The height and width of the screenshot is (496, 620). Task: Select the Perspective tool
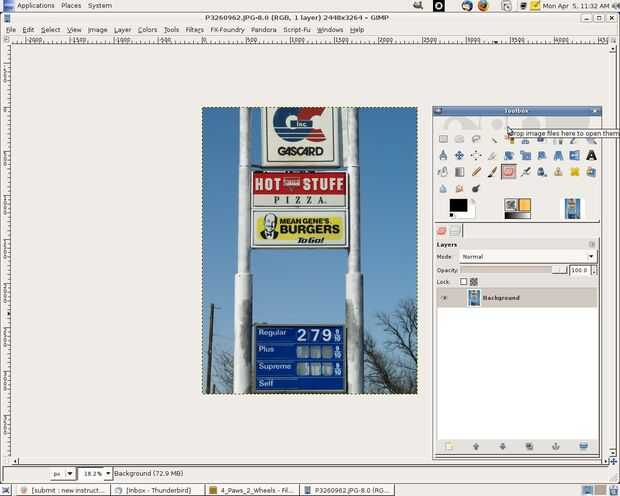558,155
